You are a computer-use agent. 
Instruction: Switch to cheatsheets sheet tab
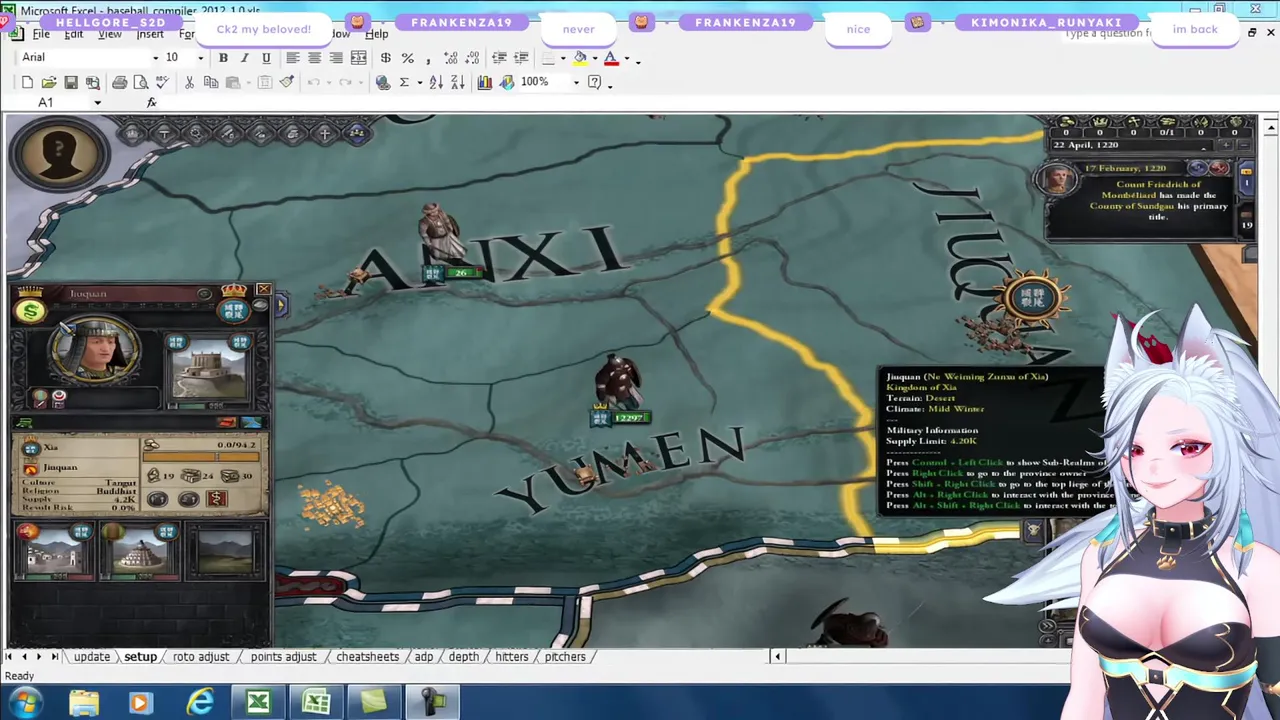[367, 657]
